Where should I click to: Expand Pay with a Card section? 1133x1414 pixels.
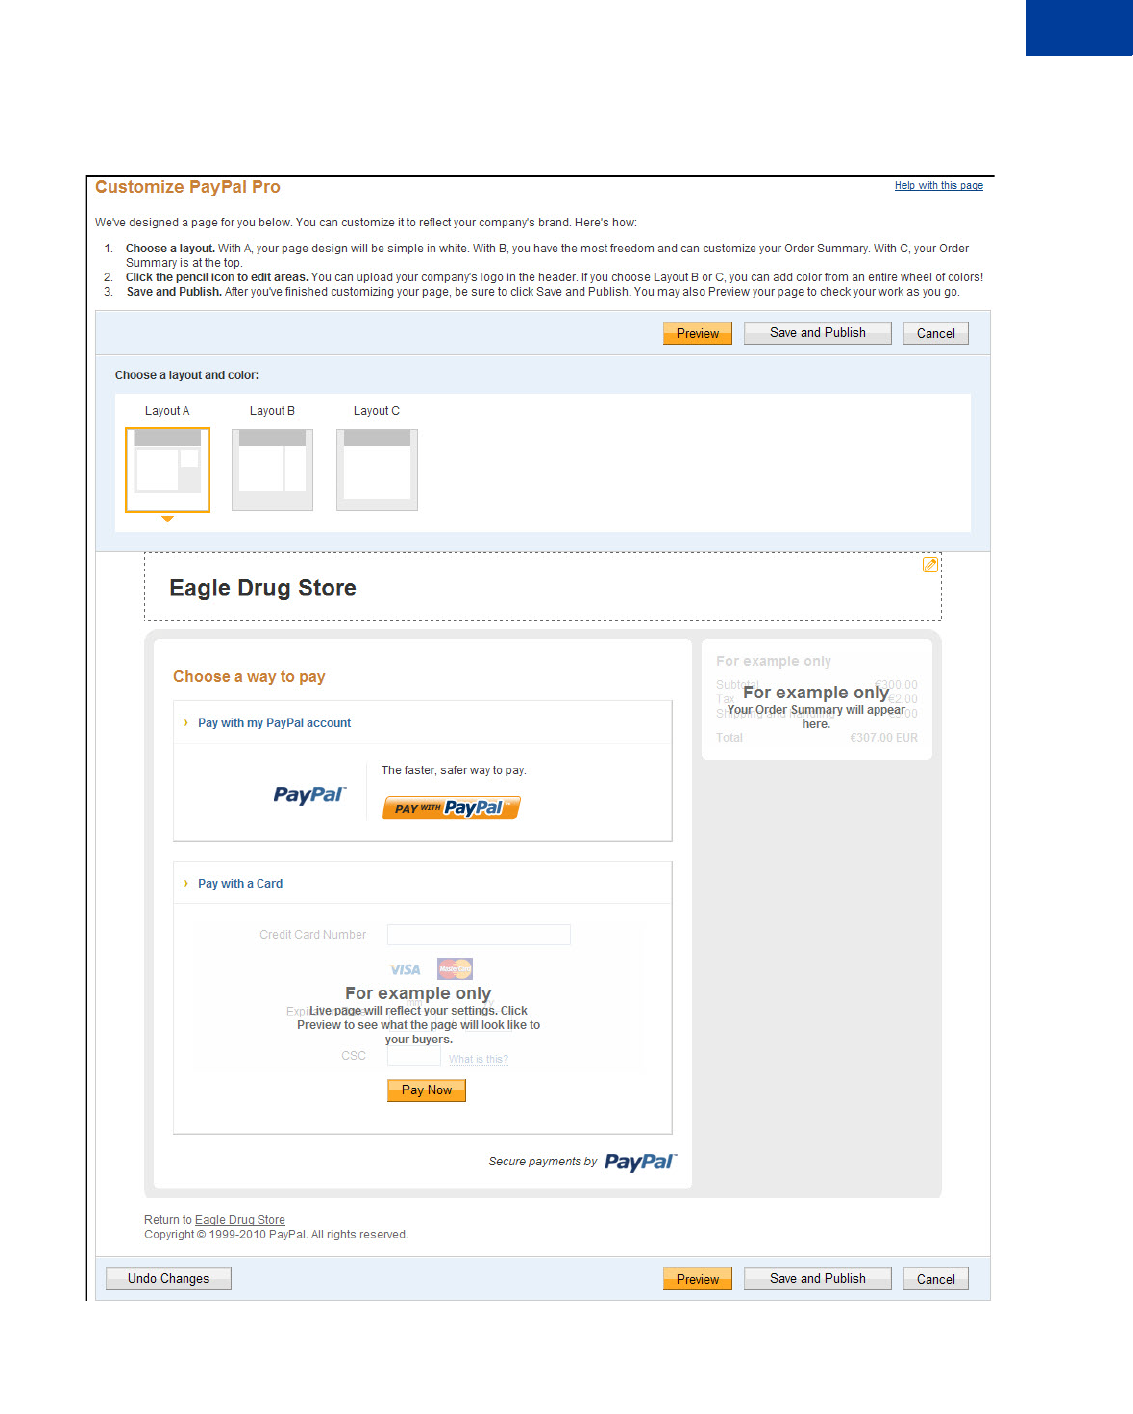click(x=240, y=884)
